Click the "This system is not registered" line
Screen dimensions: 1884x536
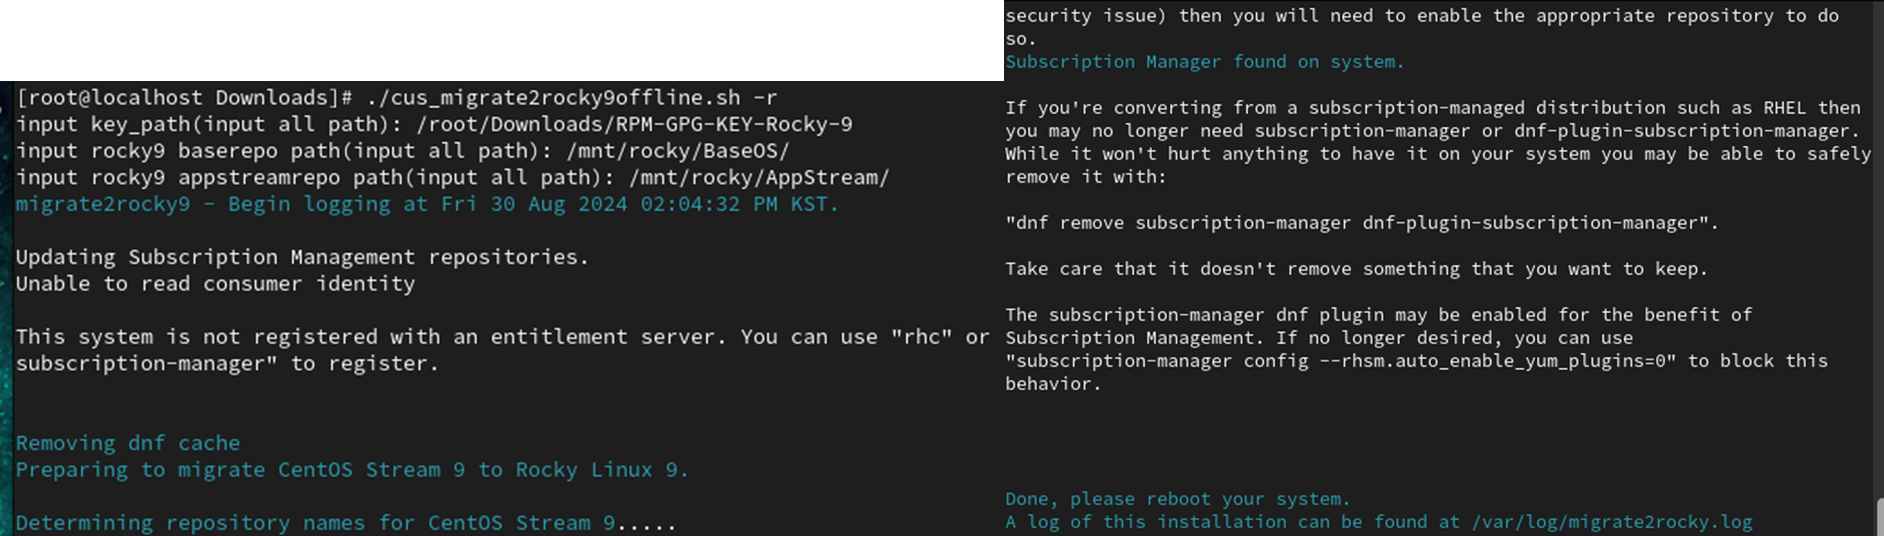coord(502,337)
